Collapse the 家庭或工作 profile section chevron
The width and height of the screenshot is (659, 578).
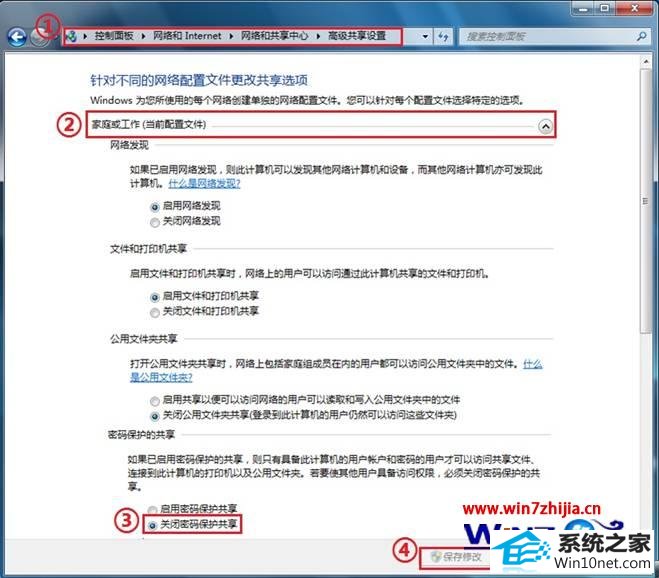544,127
